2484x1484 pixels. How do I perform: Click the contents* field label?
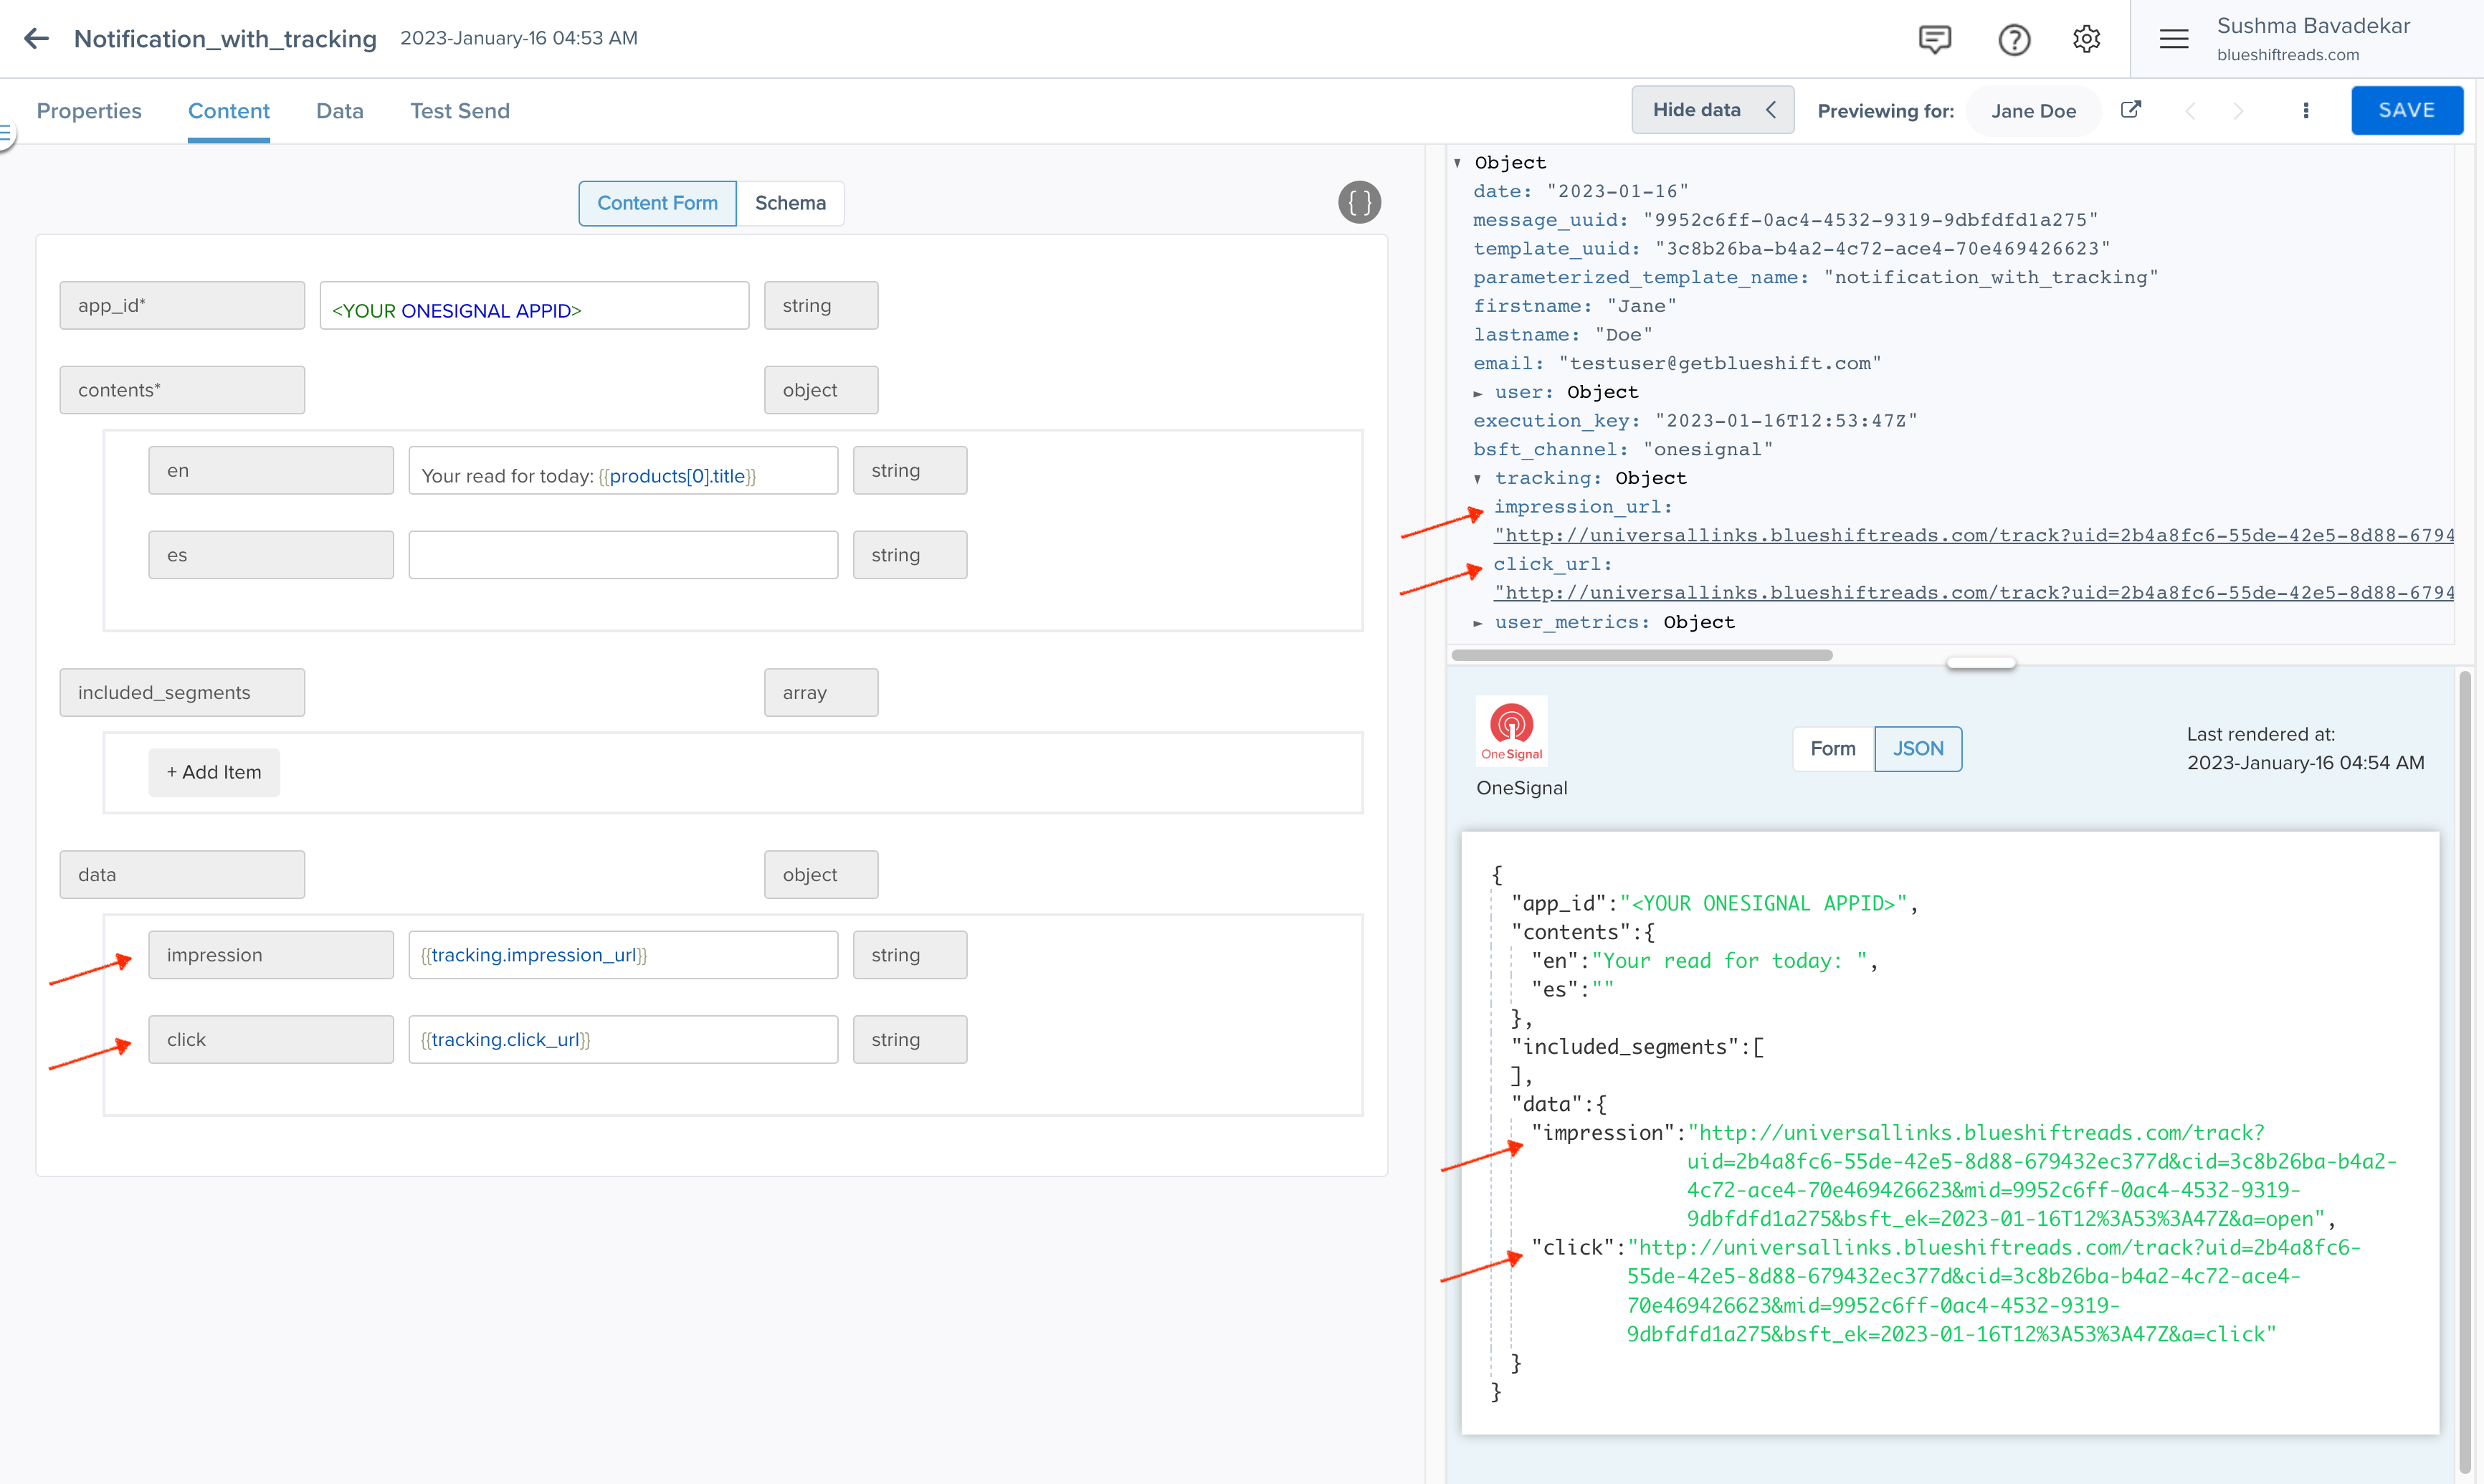pyautogui.click(x=182, y=390)
